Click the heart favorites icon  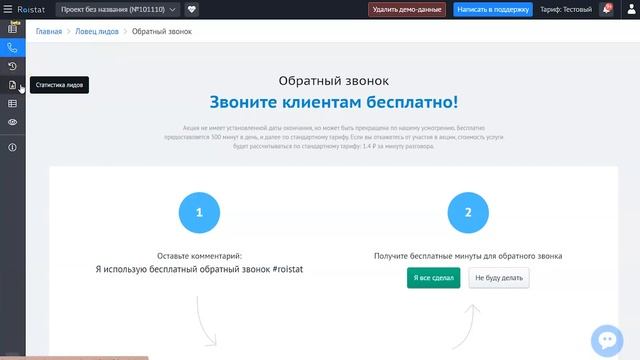pos(191,9)
